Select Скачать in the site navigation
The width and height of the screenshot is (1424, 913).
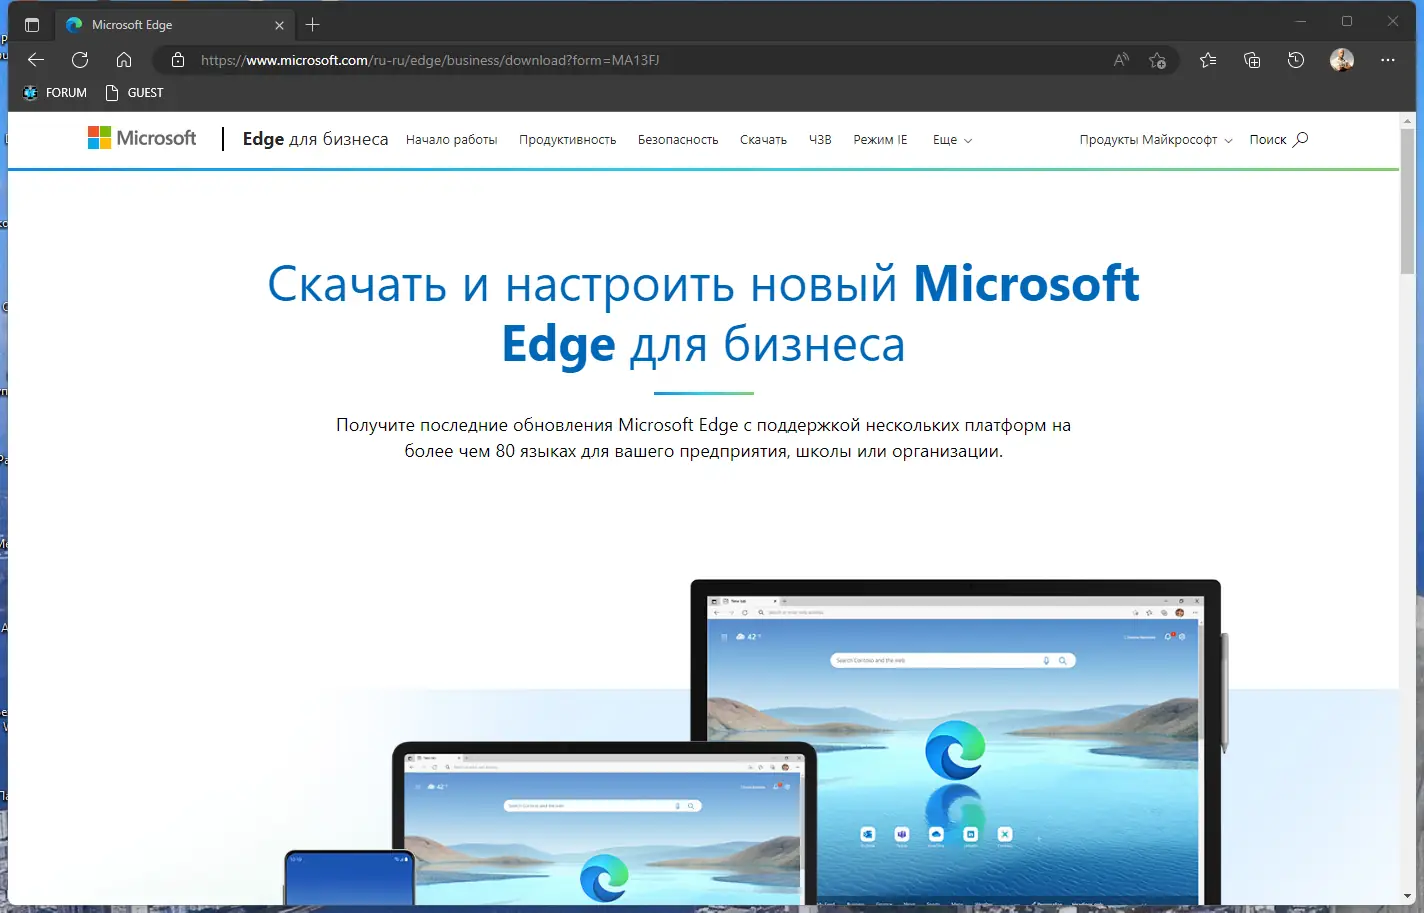coord(763,140)
